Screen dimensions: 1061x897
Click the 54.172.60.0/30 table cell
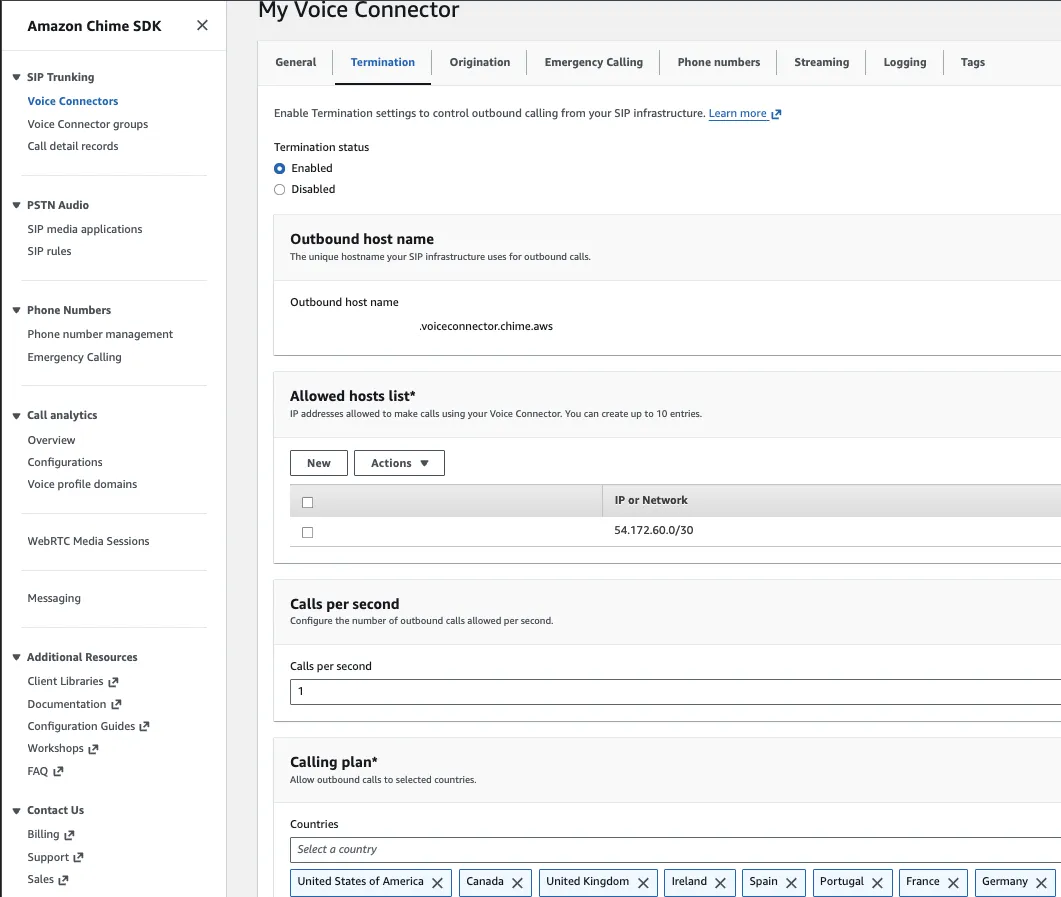pyautogui.click(x=654, y=530)
